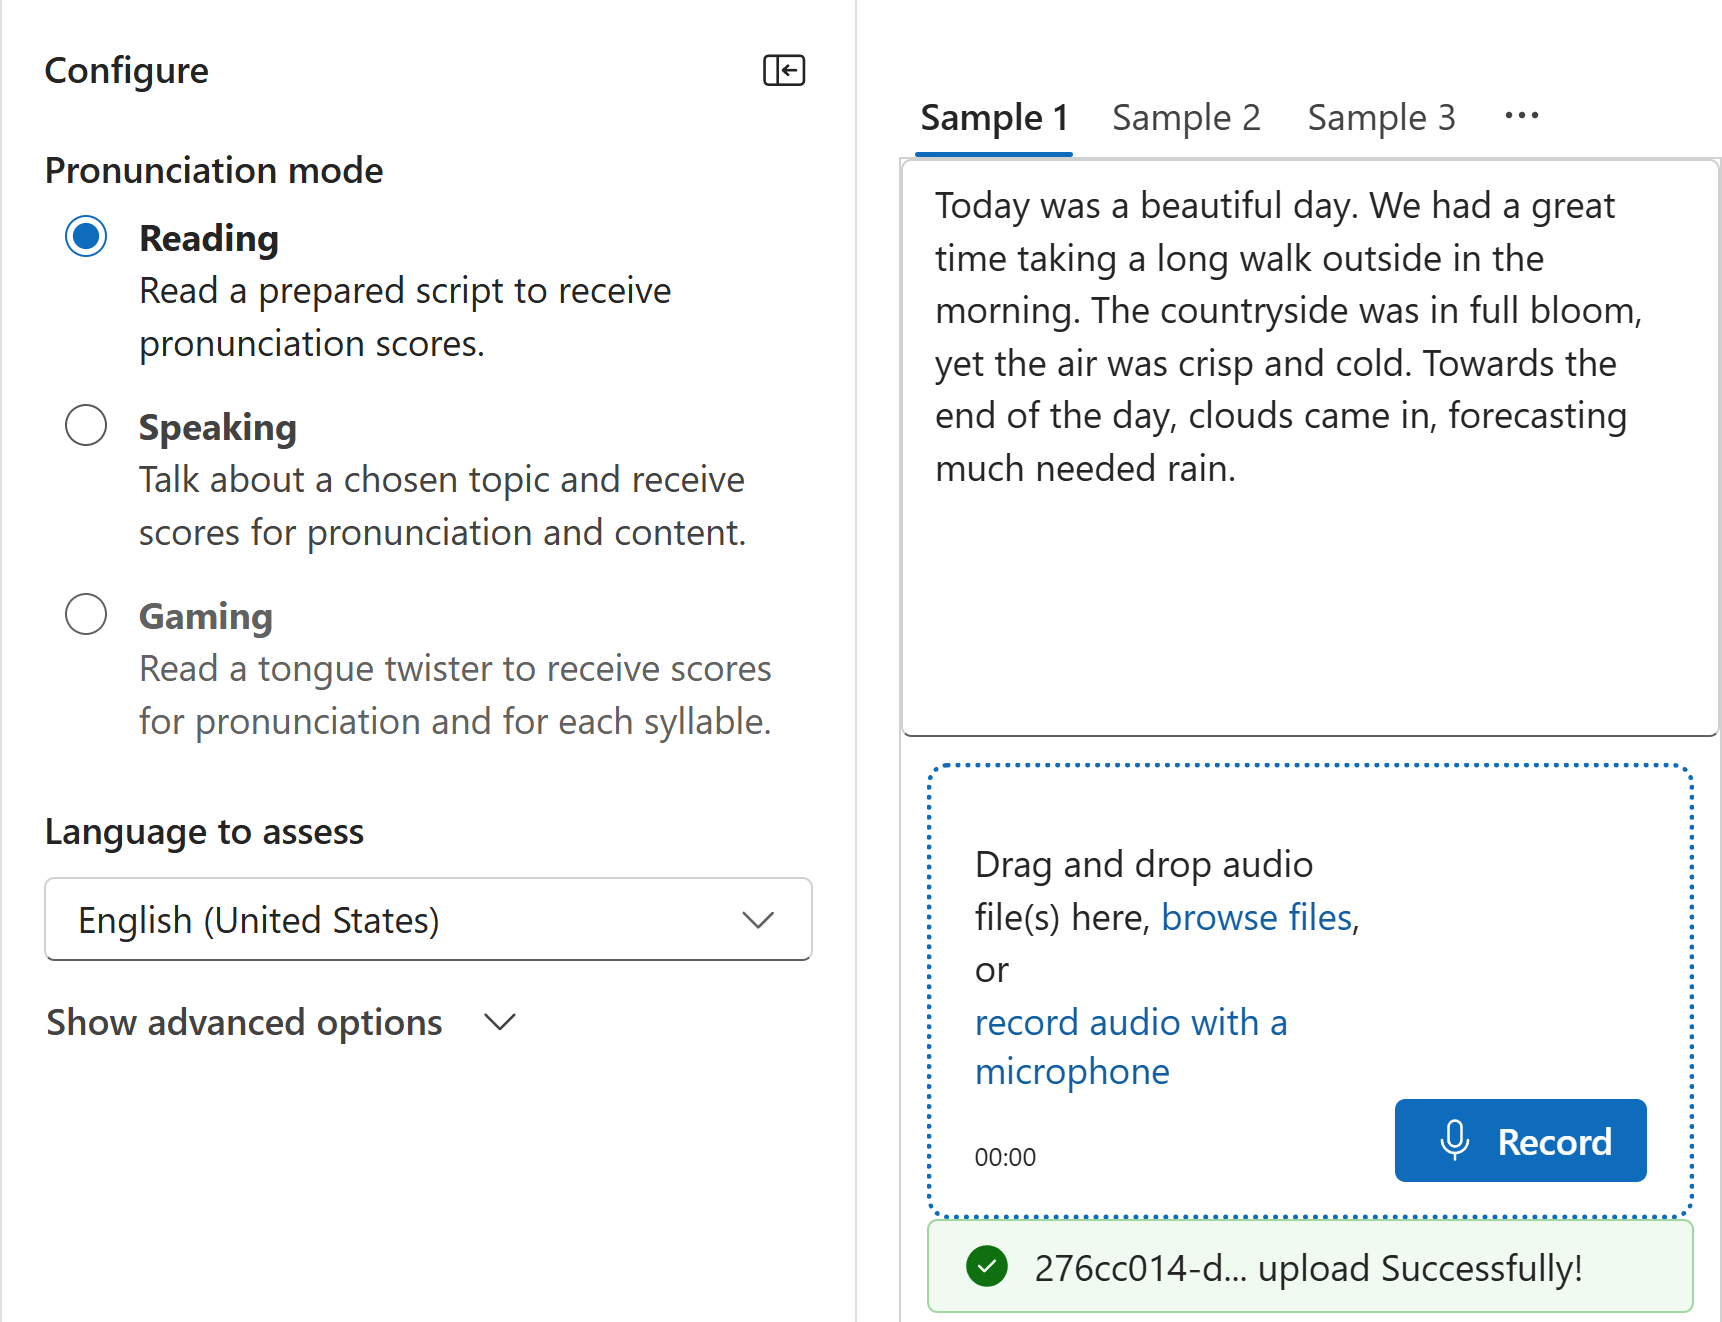
Task: Select the Reading pronunciation mode
Action: (86, 236)
